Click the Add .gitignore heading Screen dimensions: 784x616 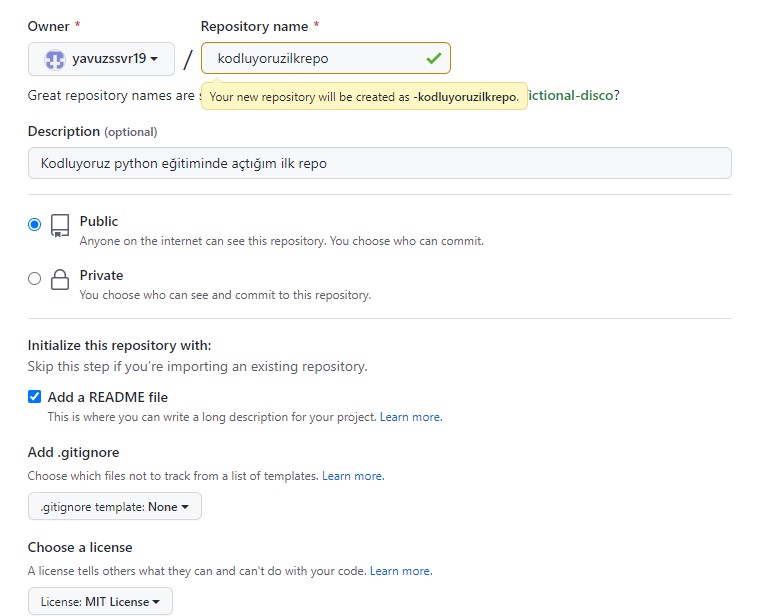74,452
